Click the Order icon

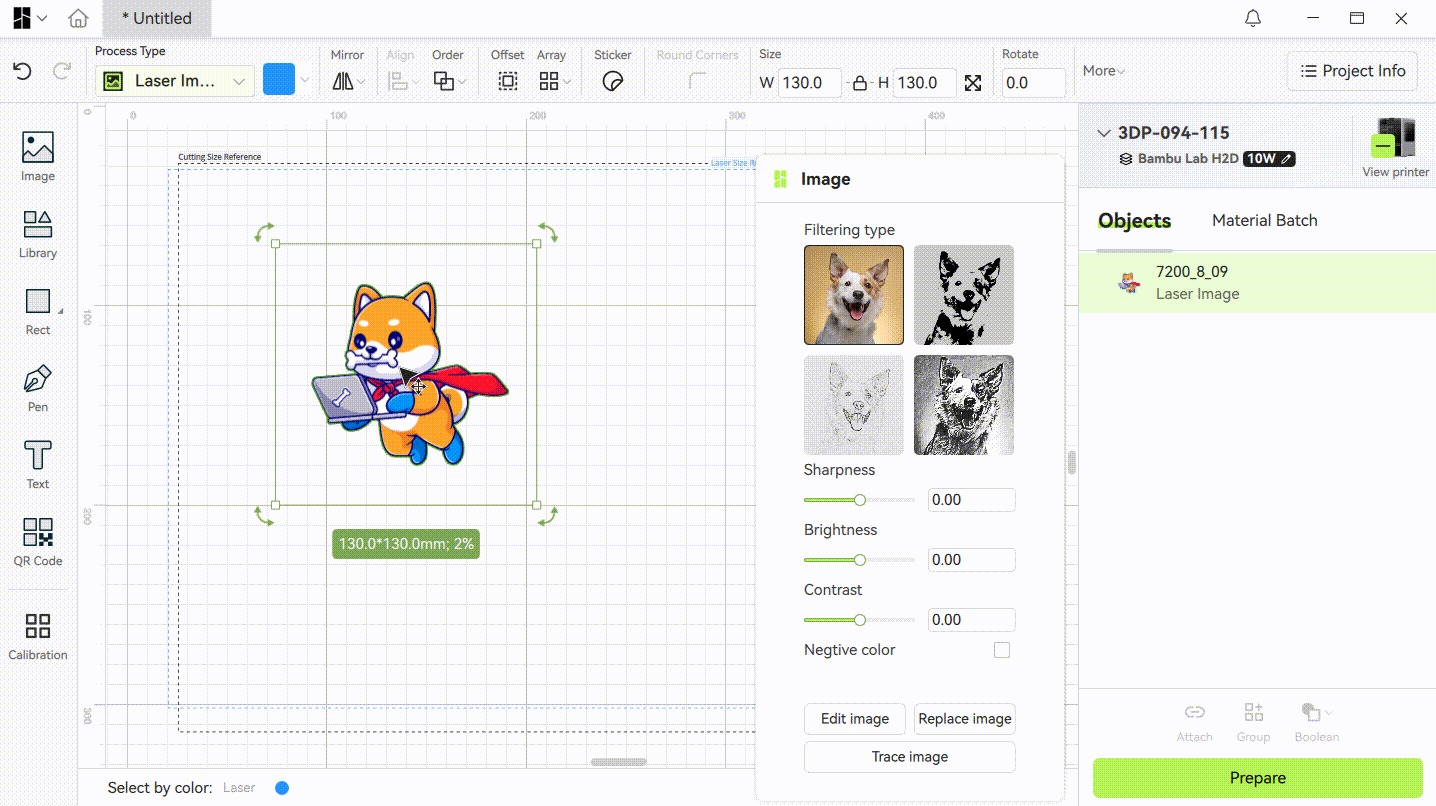(444, 82)
